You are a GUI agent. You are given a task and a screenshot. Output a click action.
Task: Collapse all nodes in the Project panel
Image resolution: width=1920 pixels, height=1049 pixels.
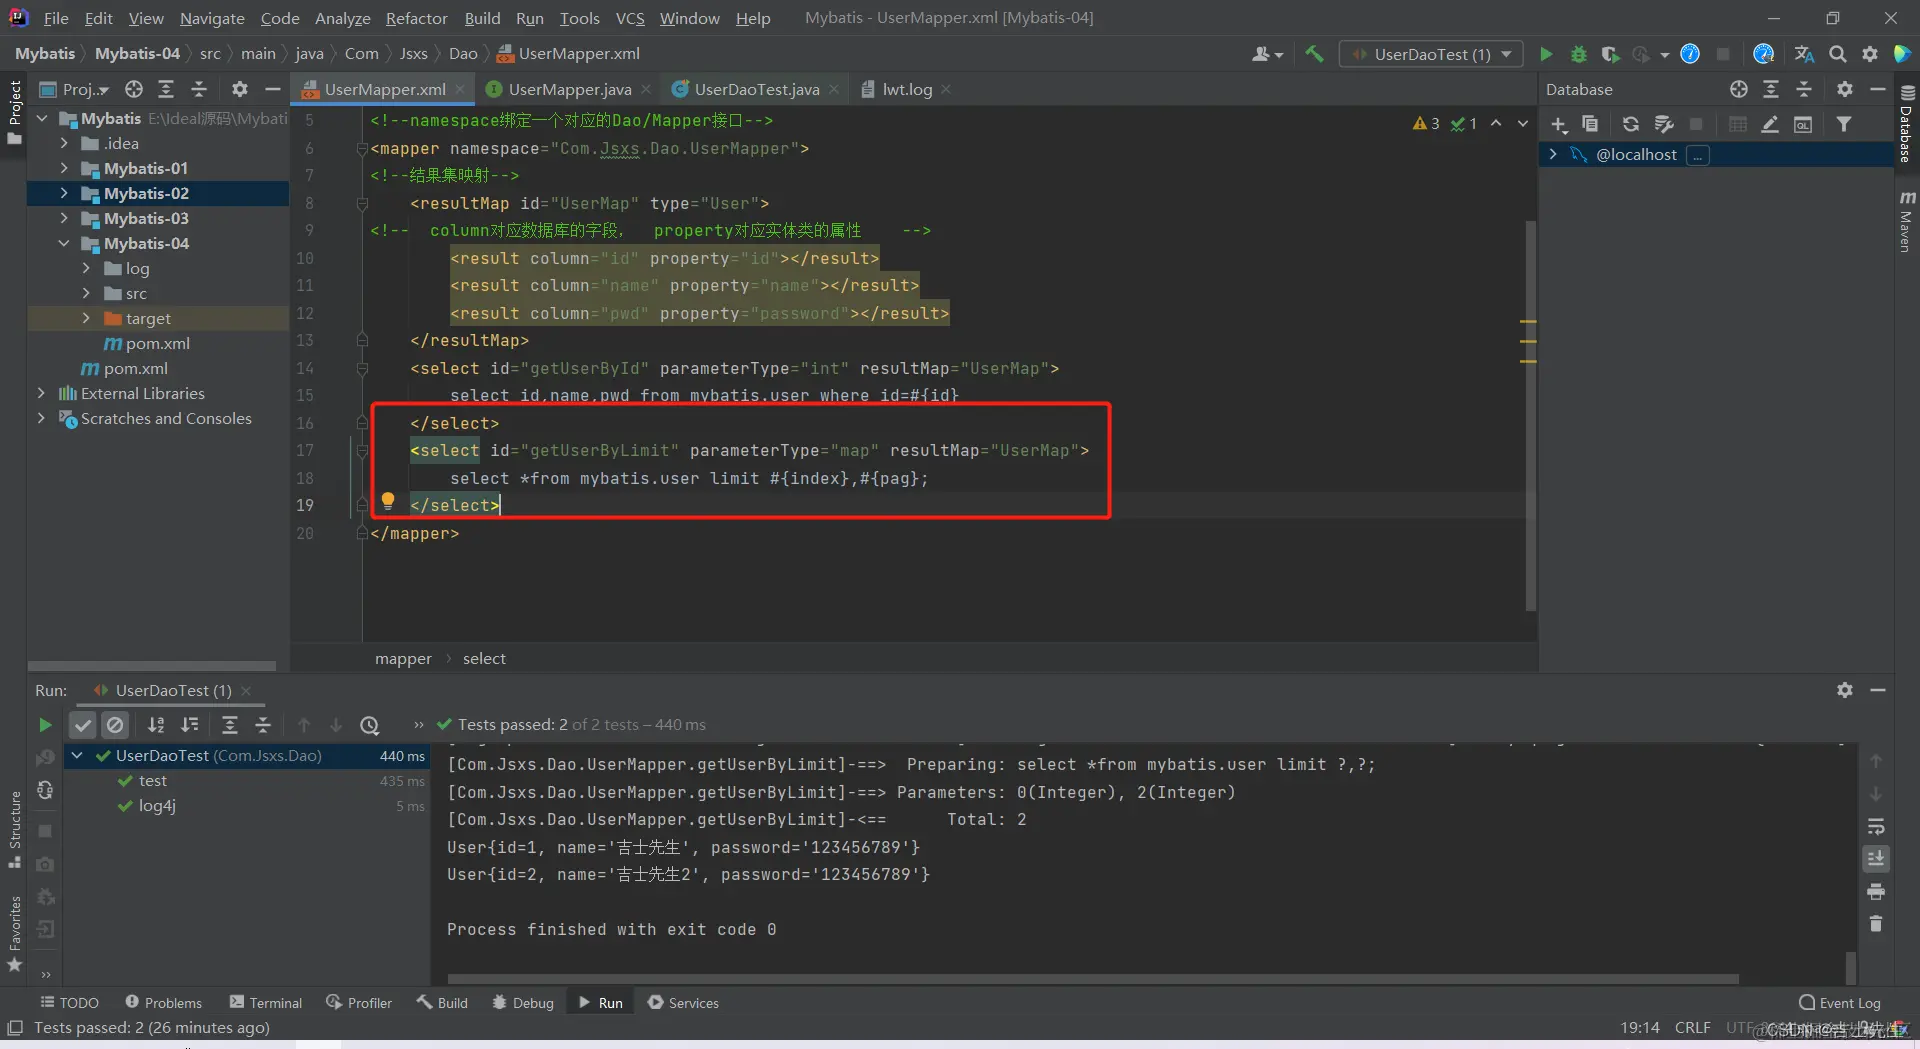click(199, 89)
